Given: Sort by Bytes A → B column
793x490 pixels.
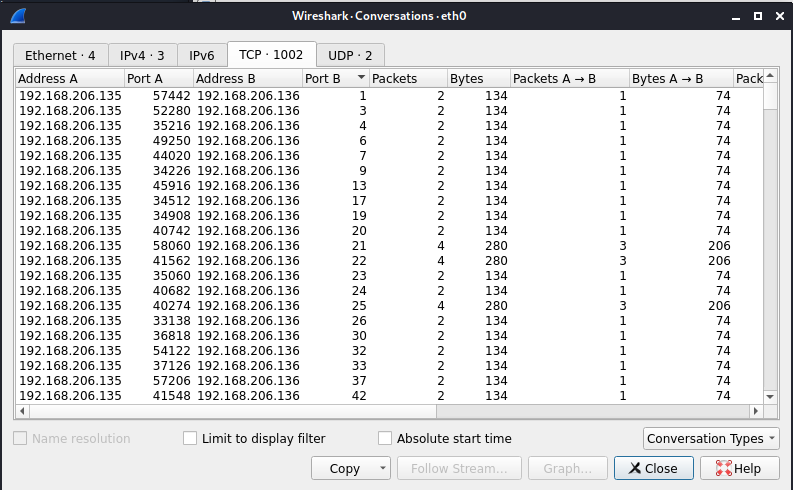Looking at the screenshot, I should (x=681, y=78).
